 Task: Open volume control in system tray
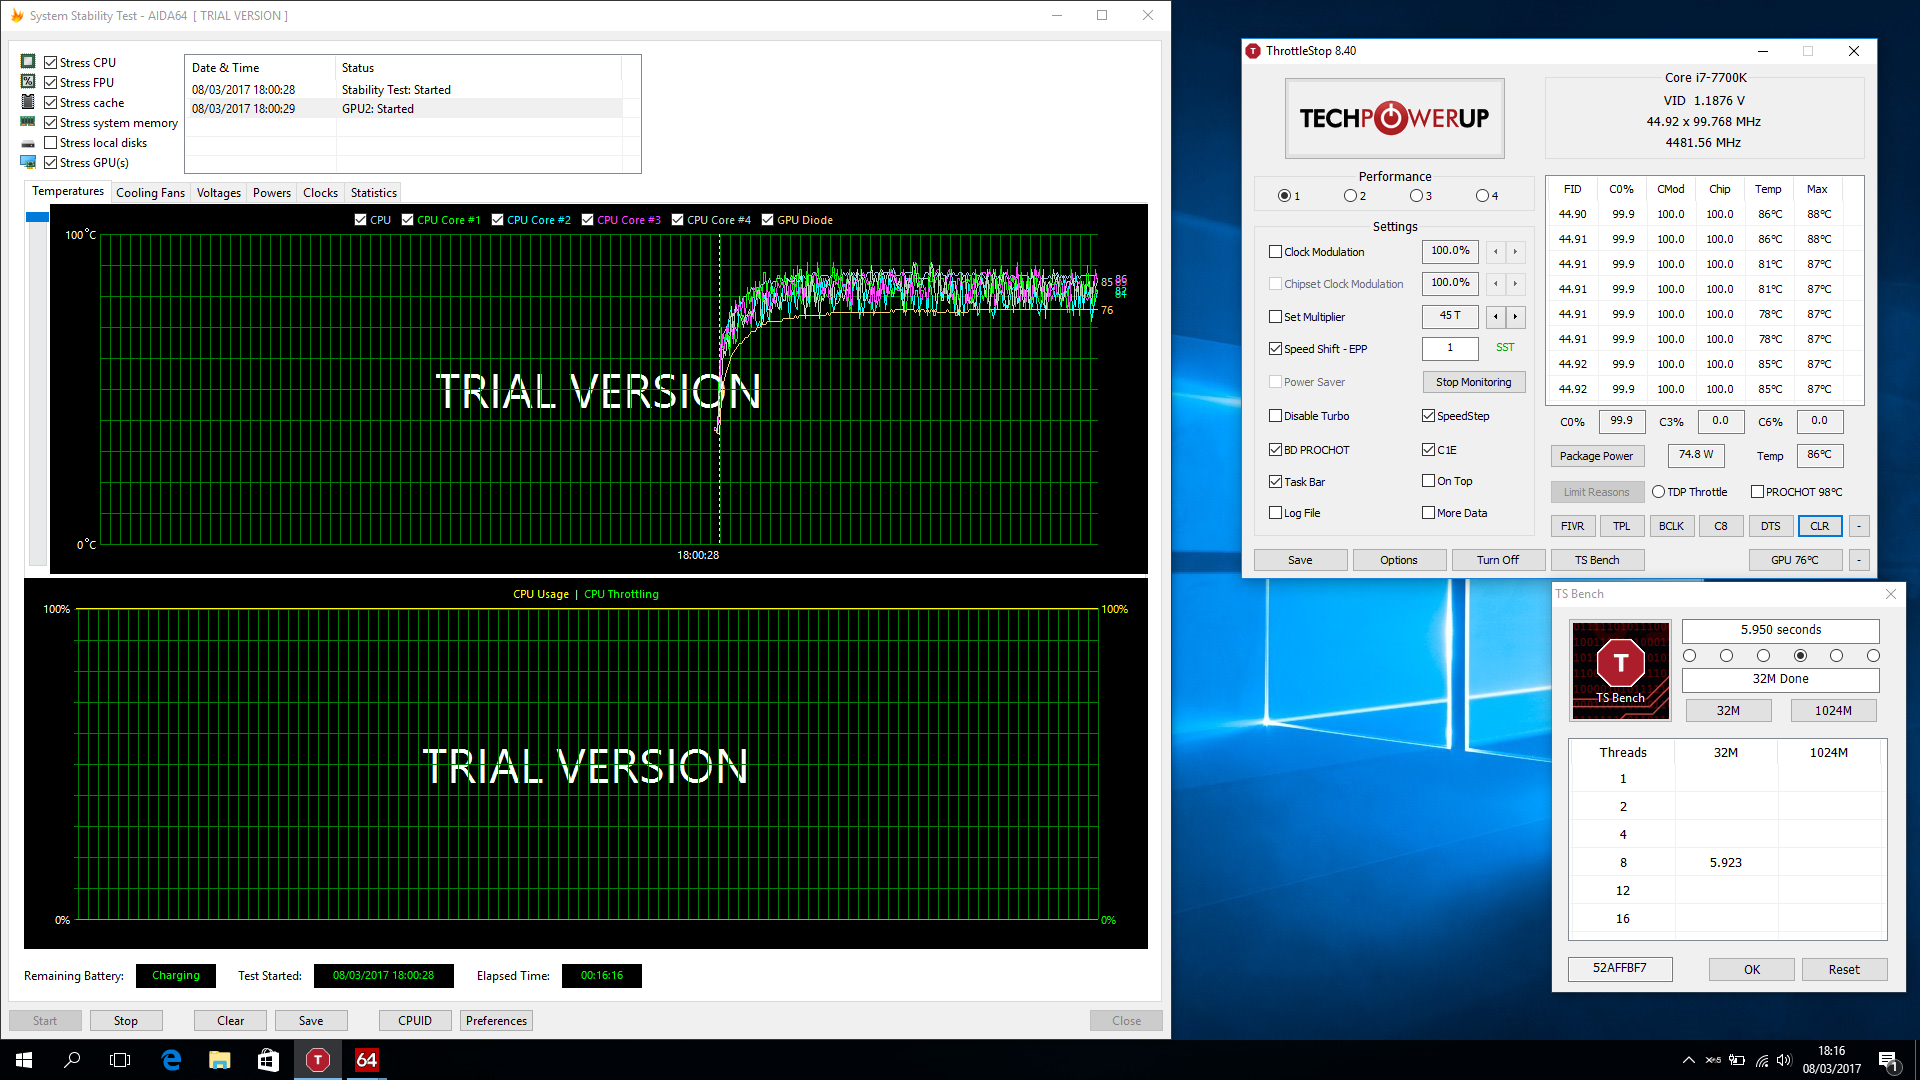(1786, 1060)
